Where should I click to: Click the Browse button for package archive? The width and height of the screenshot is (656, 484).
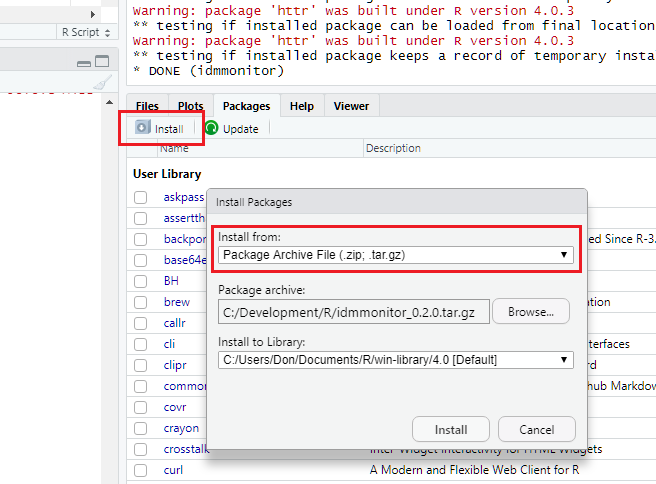530,312
